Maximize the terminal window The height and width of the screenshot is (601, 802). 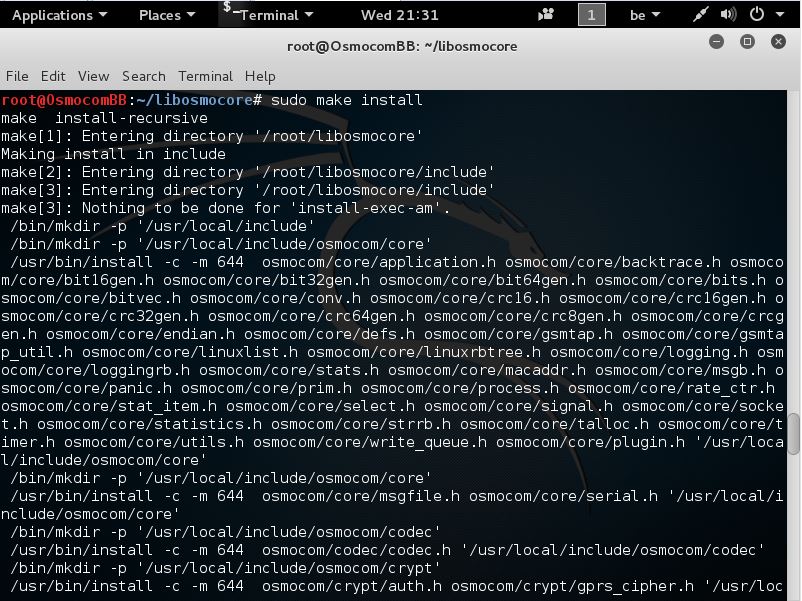(x=747, y=41)
